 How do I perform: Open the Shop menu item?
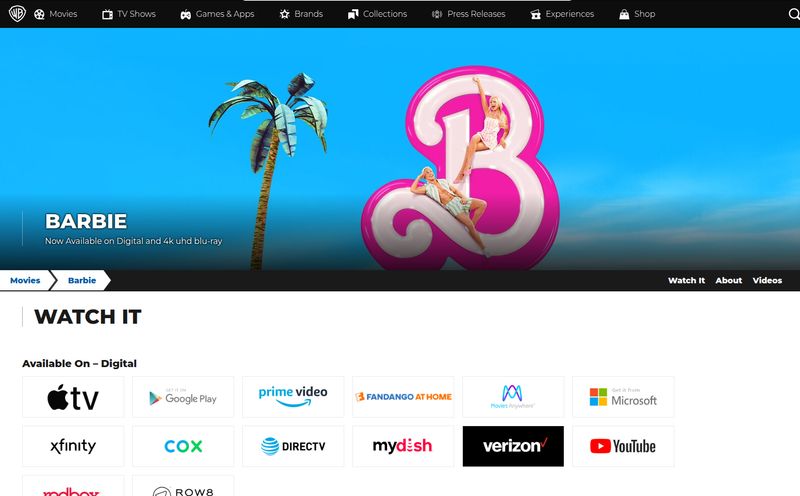(644, 14)
